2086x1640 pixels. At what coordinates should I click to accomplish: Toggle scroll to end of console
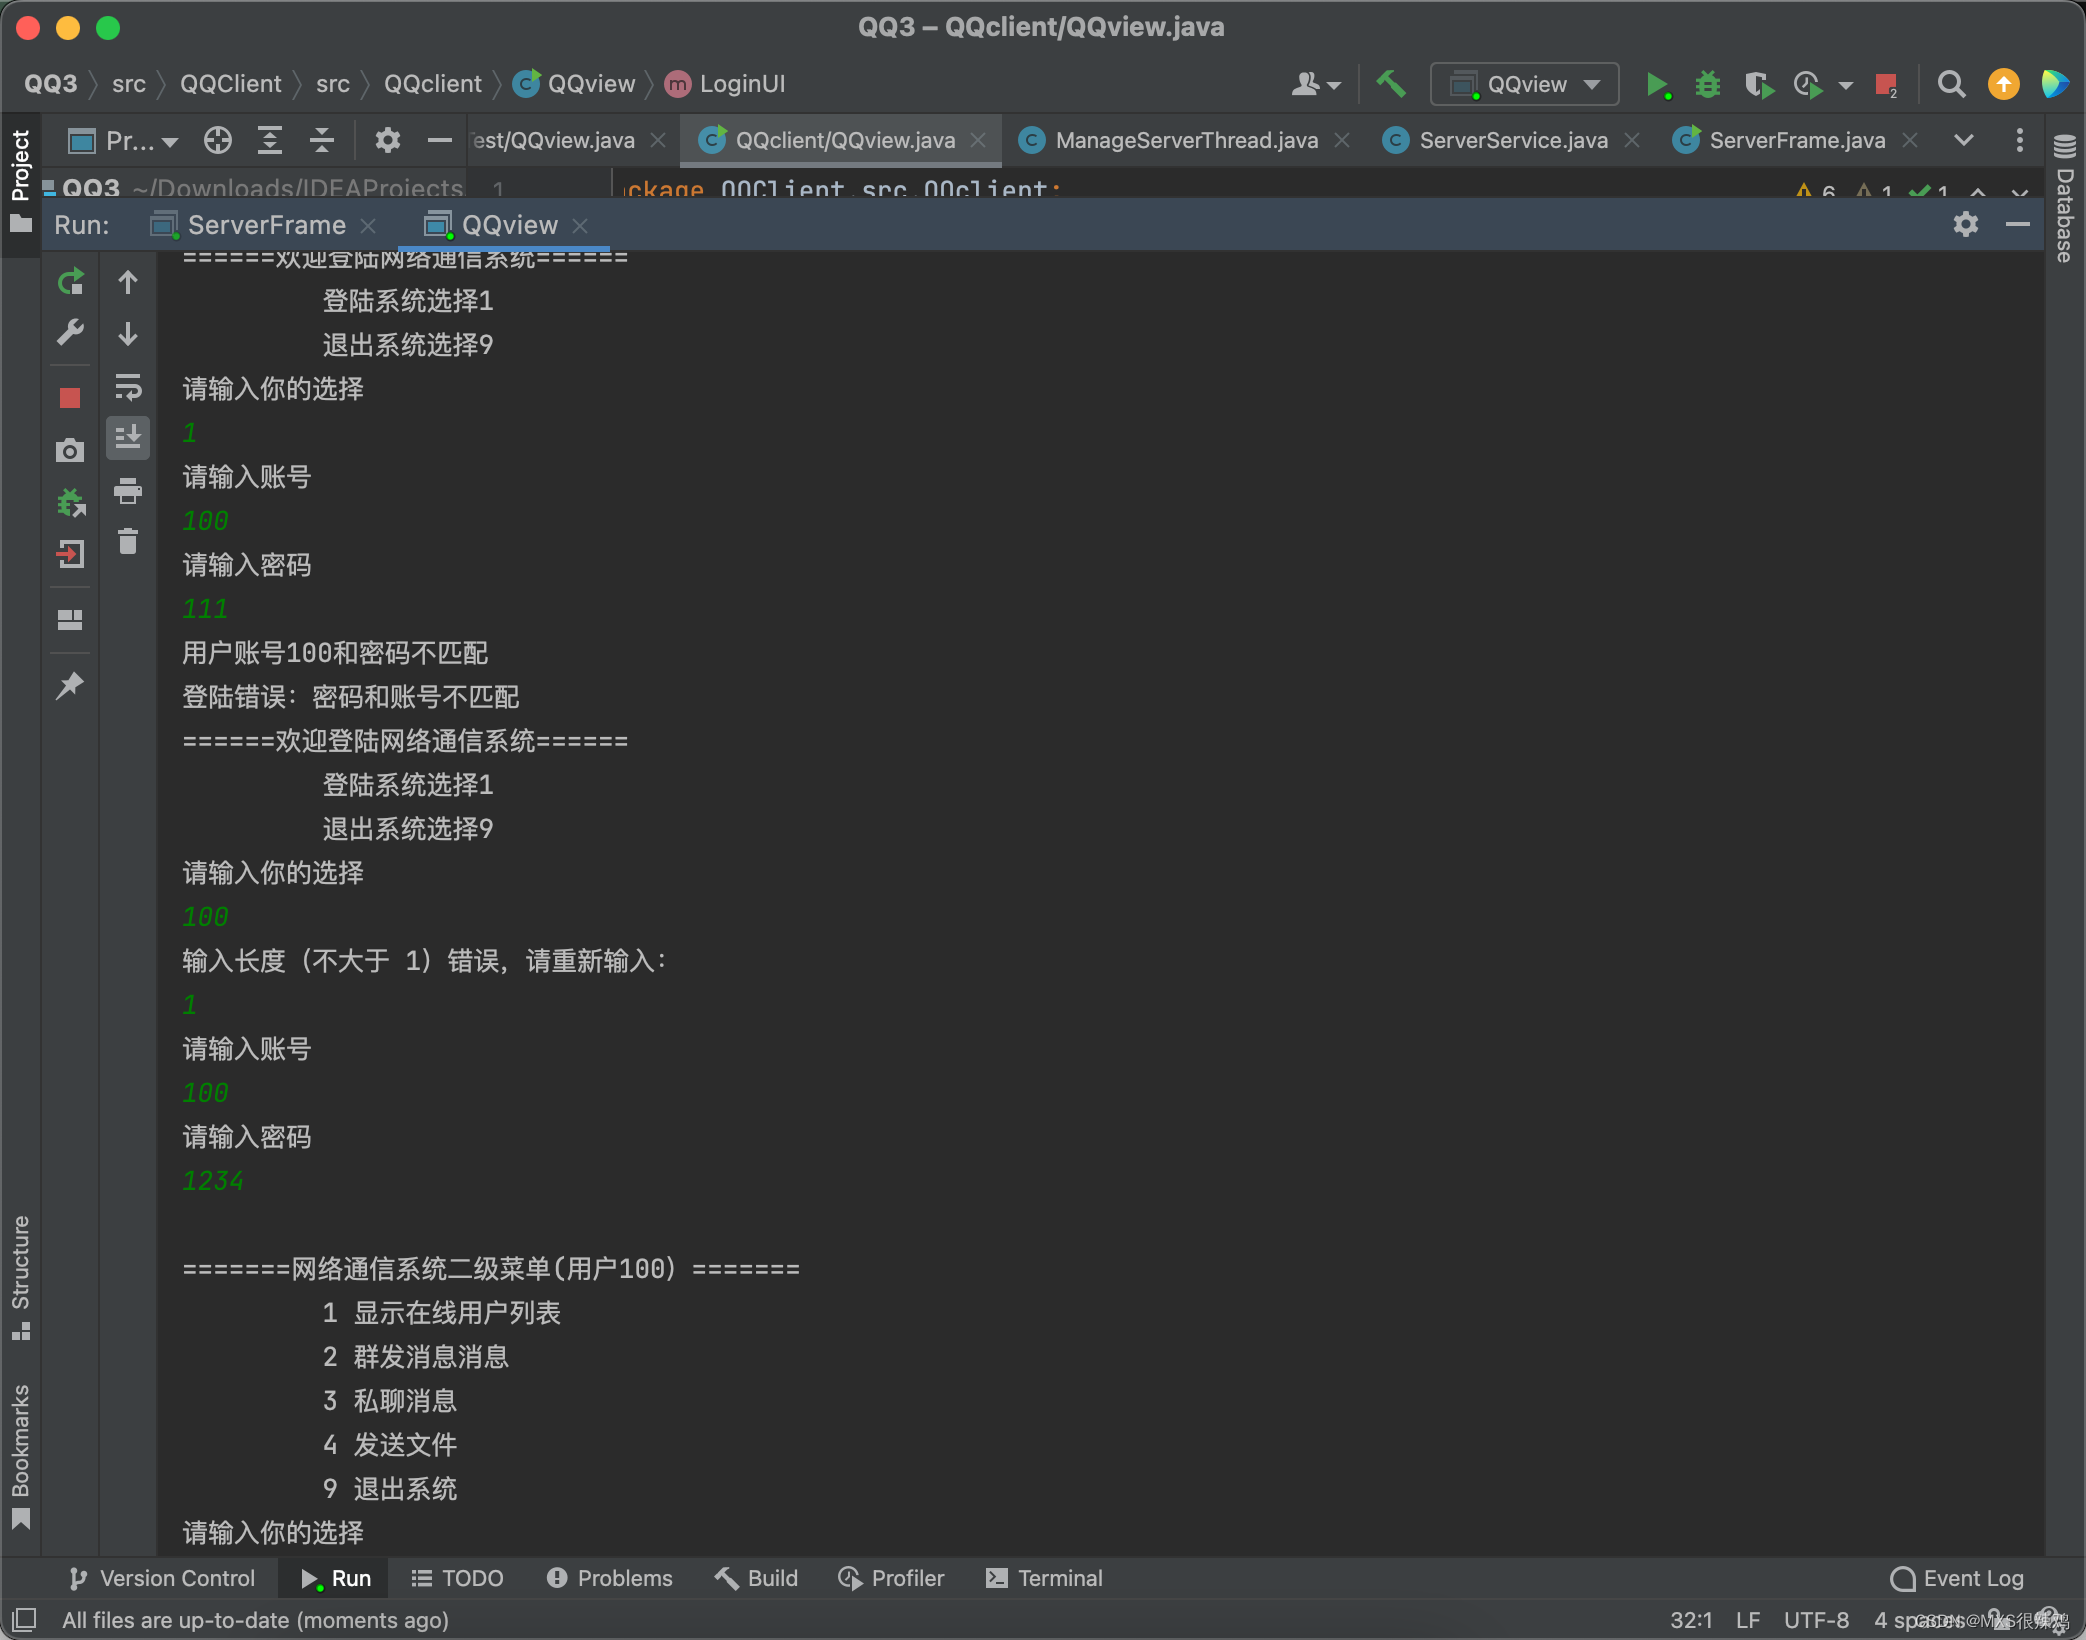point(128,437)
